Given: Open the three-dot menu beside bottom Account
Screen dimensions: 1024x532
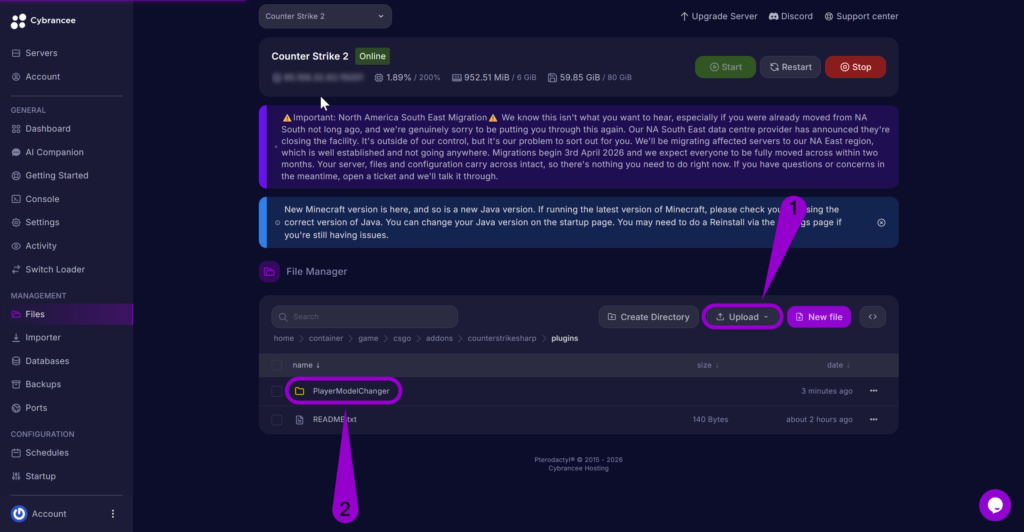Looking at the screenshot, I should [x=112, y=514].
